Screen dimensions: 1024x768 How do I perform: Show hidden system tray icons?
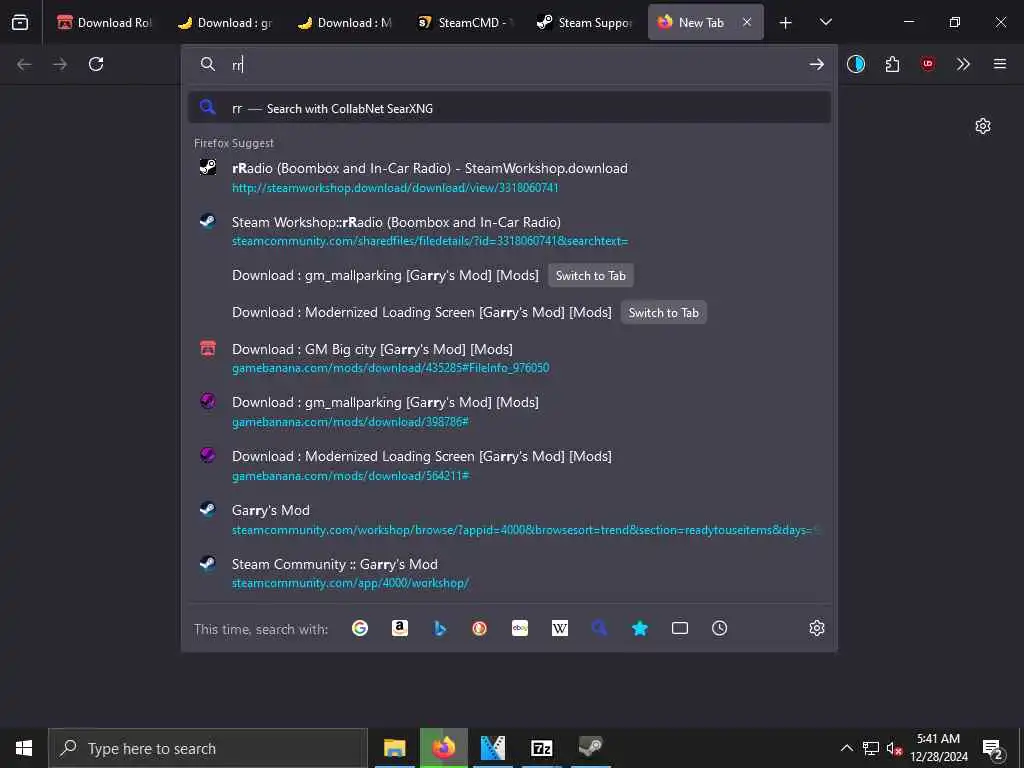tap(846, 748)
